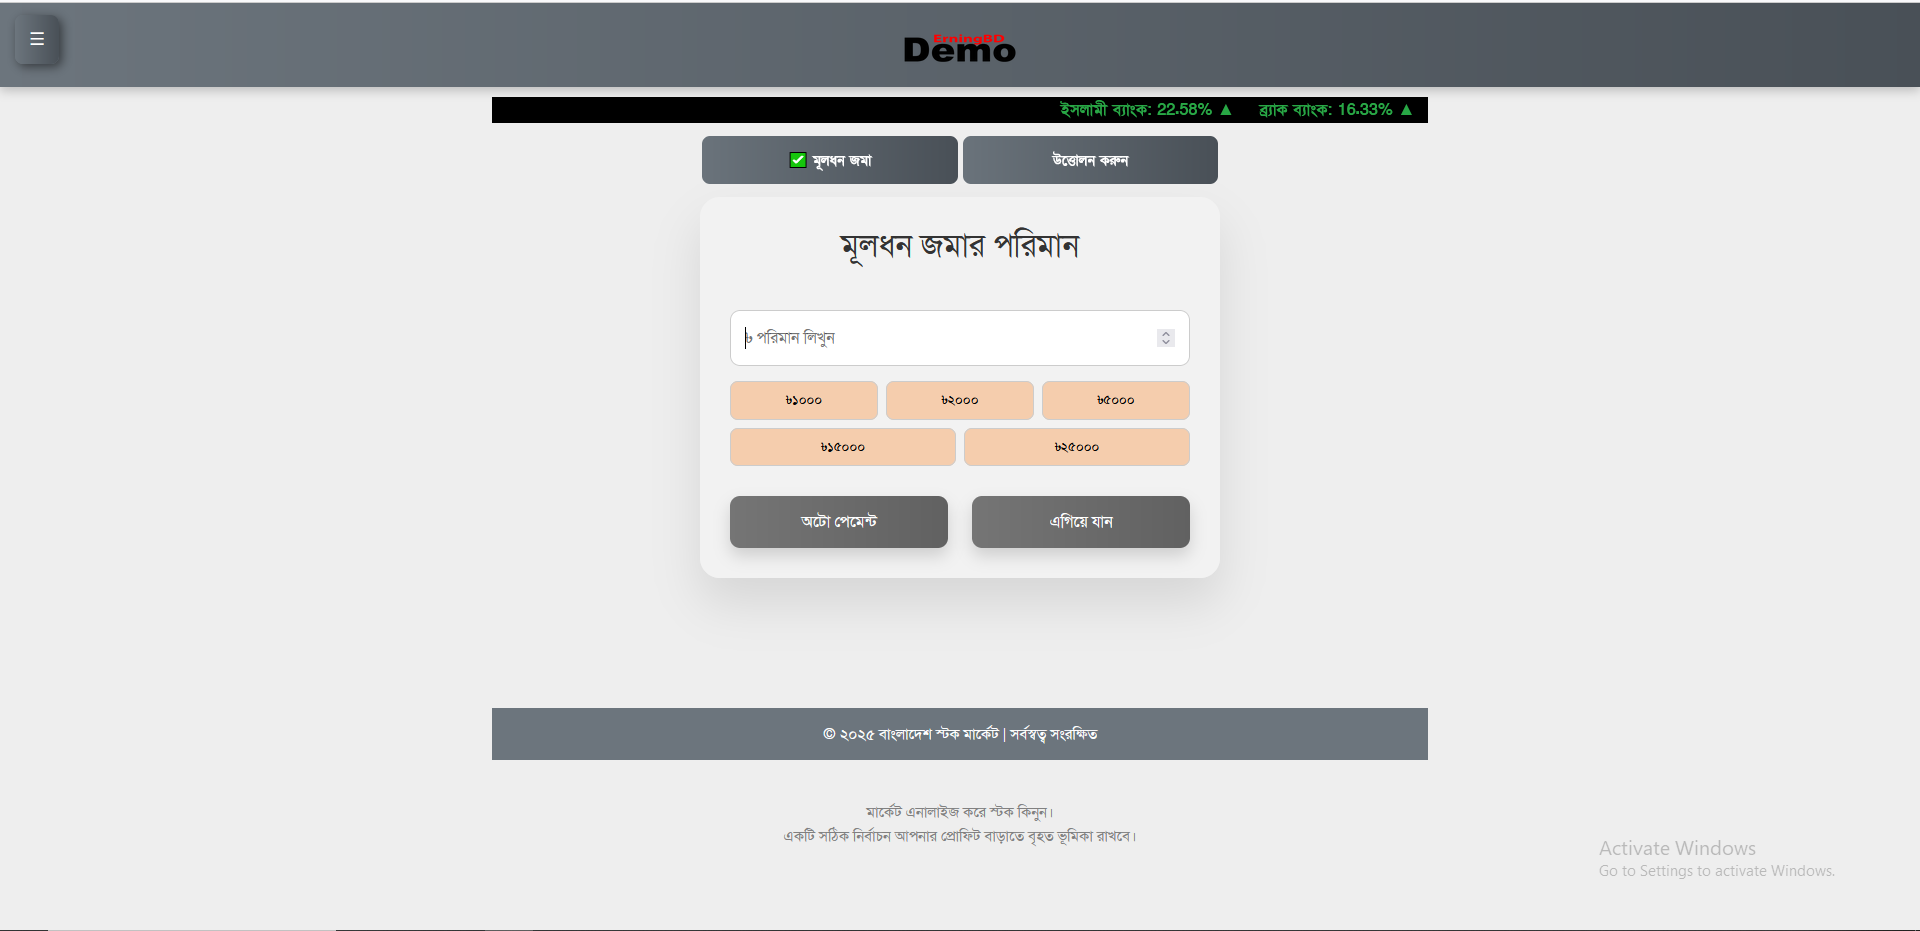Click the green arrow beside ব্র্যাক ব্যাংক 16.33%
The image size is (1920, 931).
(x=1406, y=110)
